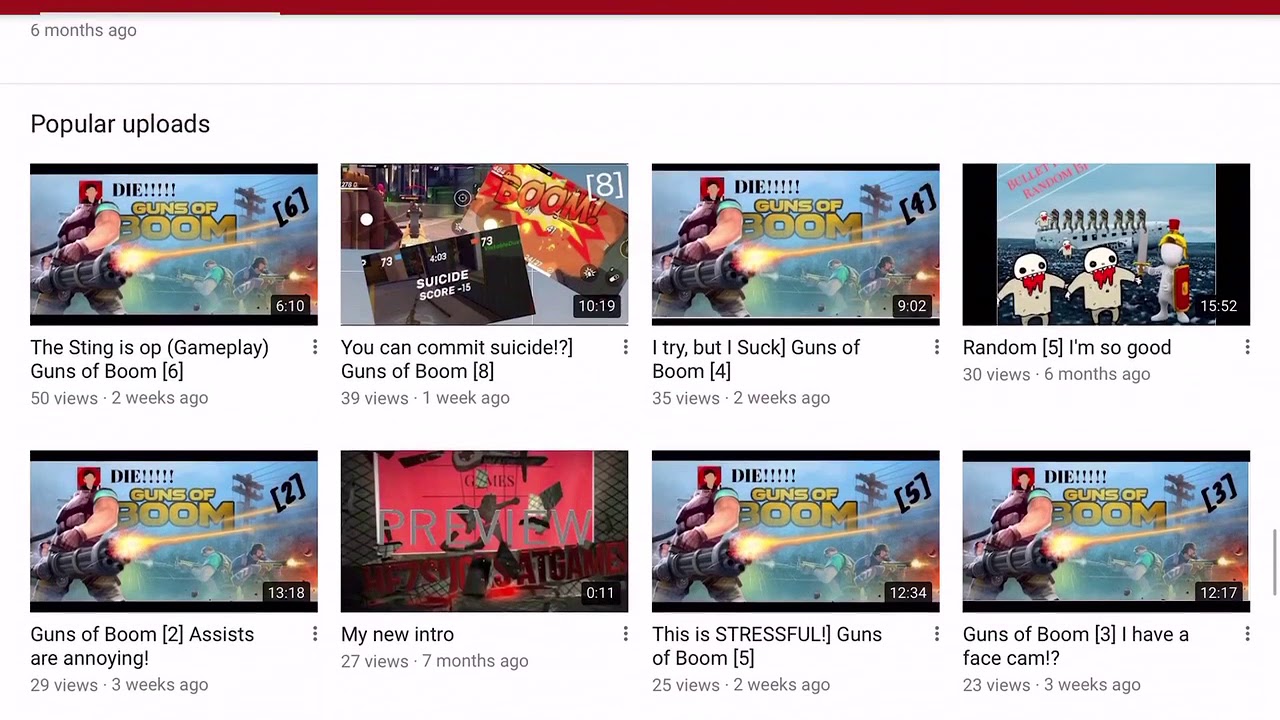Viewport: 1280px width, 720px height.
Task: Open My new intro video title
Action: coord(397,634)
